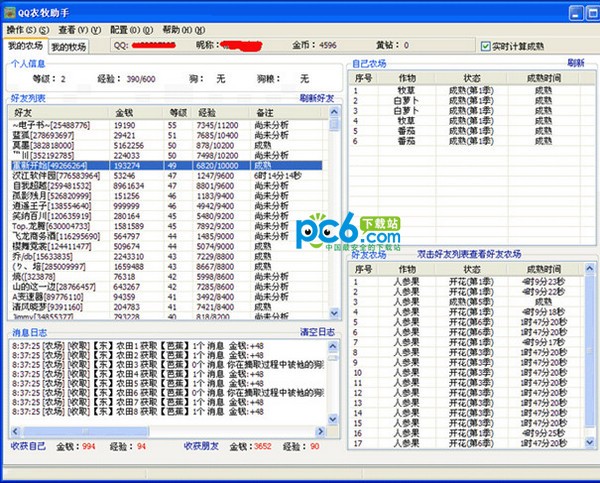Open the 配置(O) menu
Screen dimensions: 600x483
click(x=131, y=30)
